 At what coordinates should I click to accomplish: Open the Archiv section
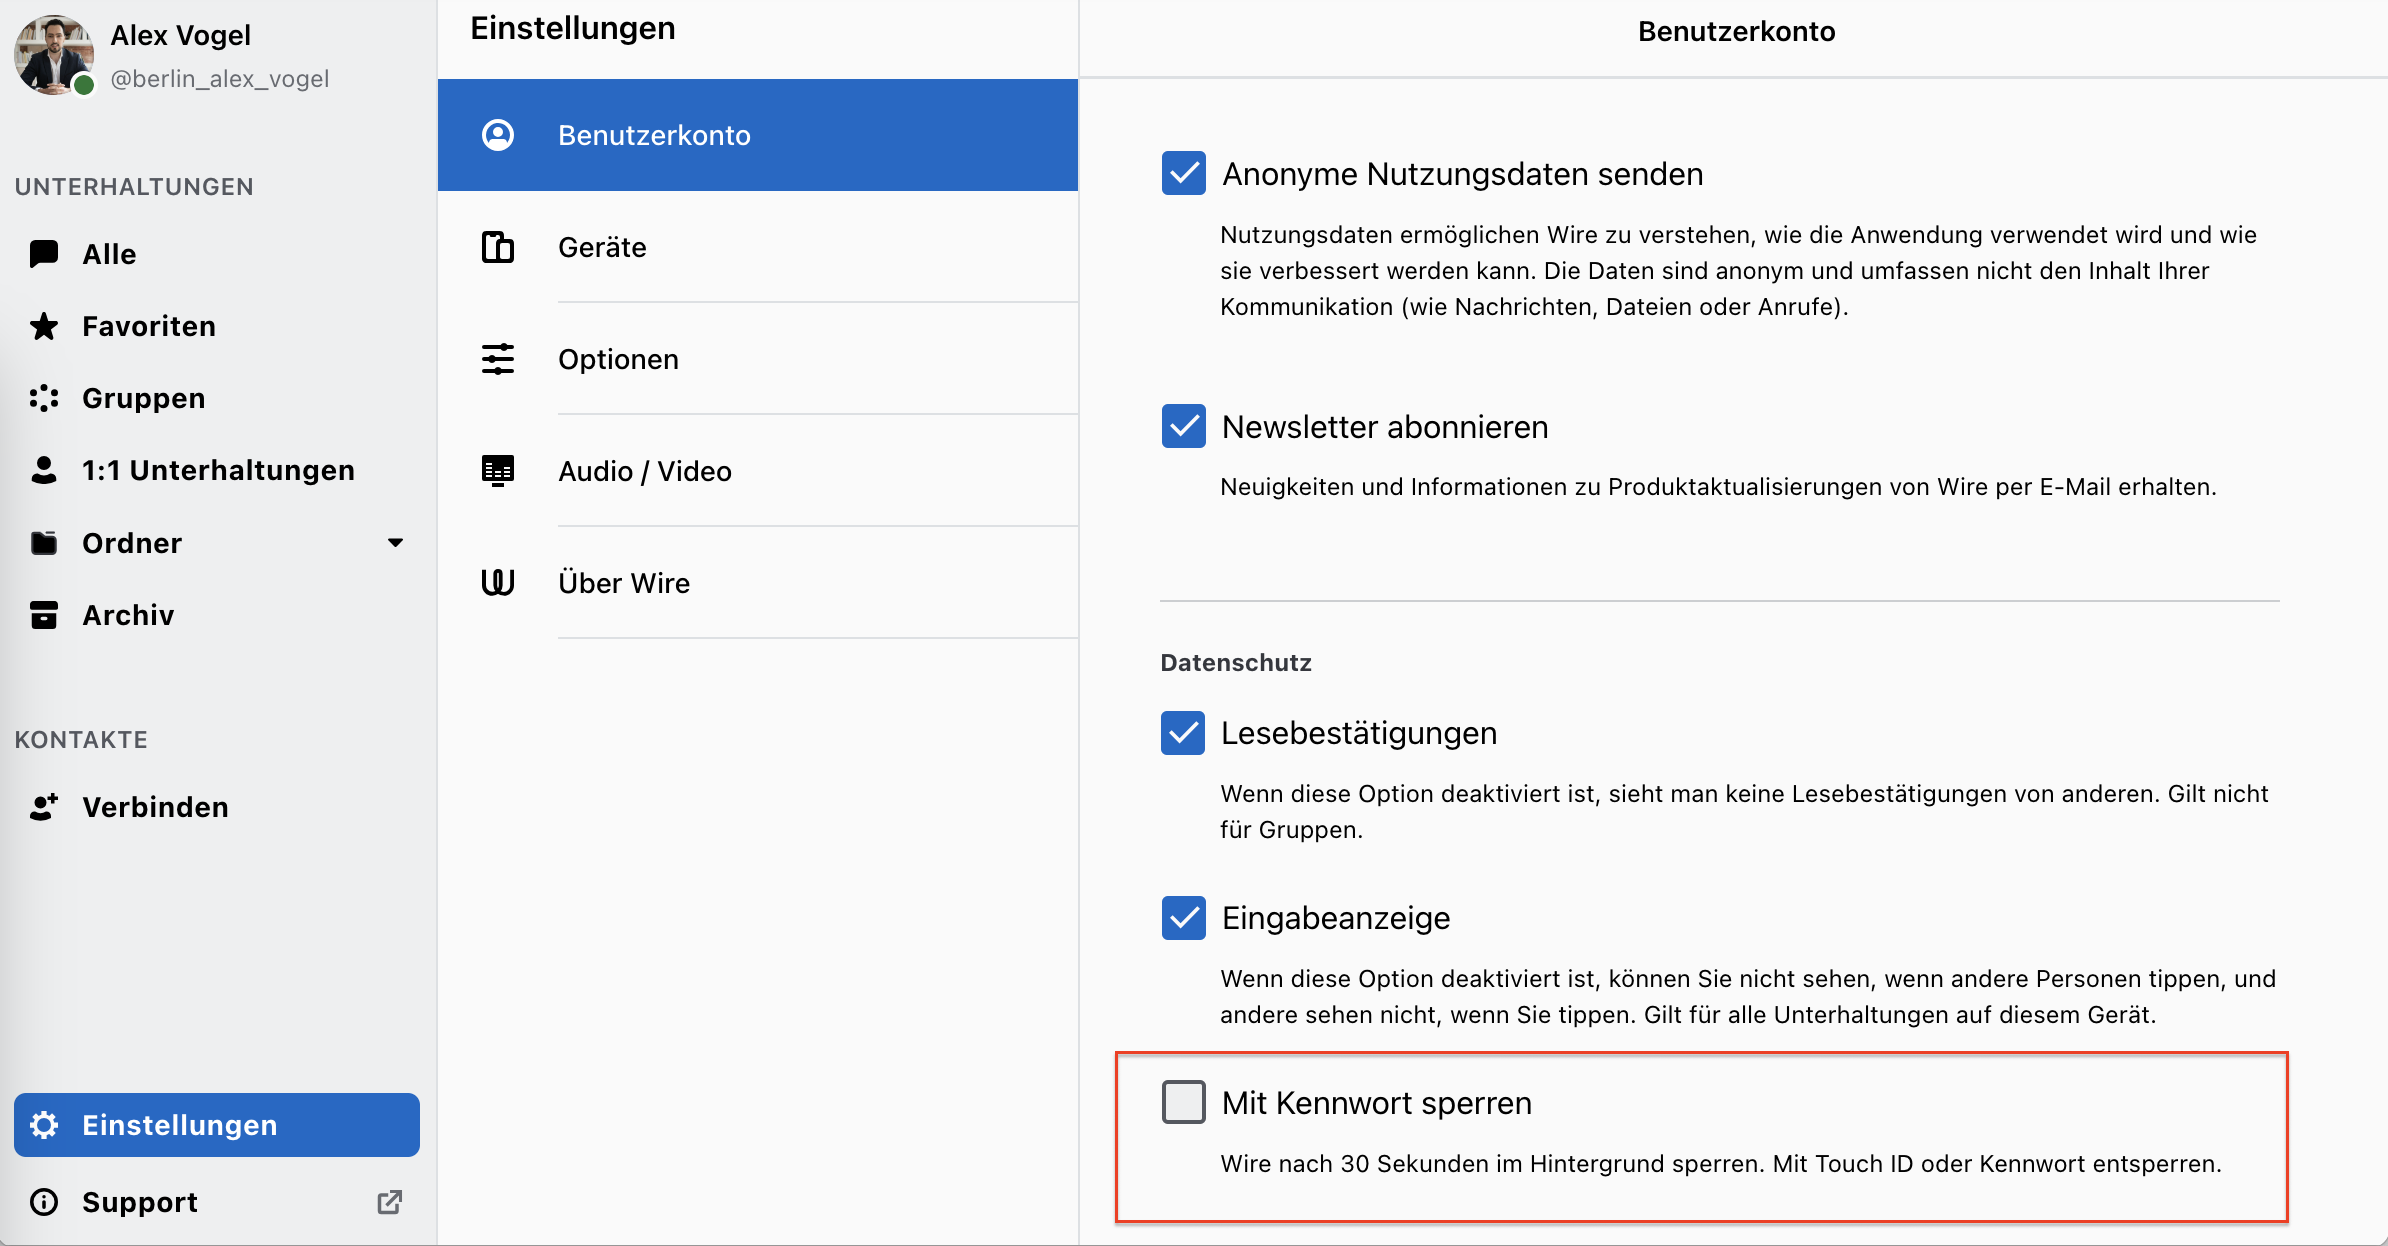point(217,615)
